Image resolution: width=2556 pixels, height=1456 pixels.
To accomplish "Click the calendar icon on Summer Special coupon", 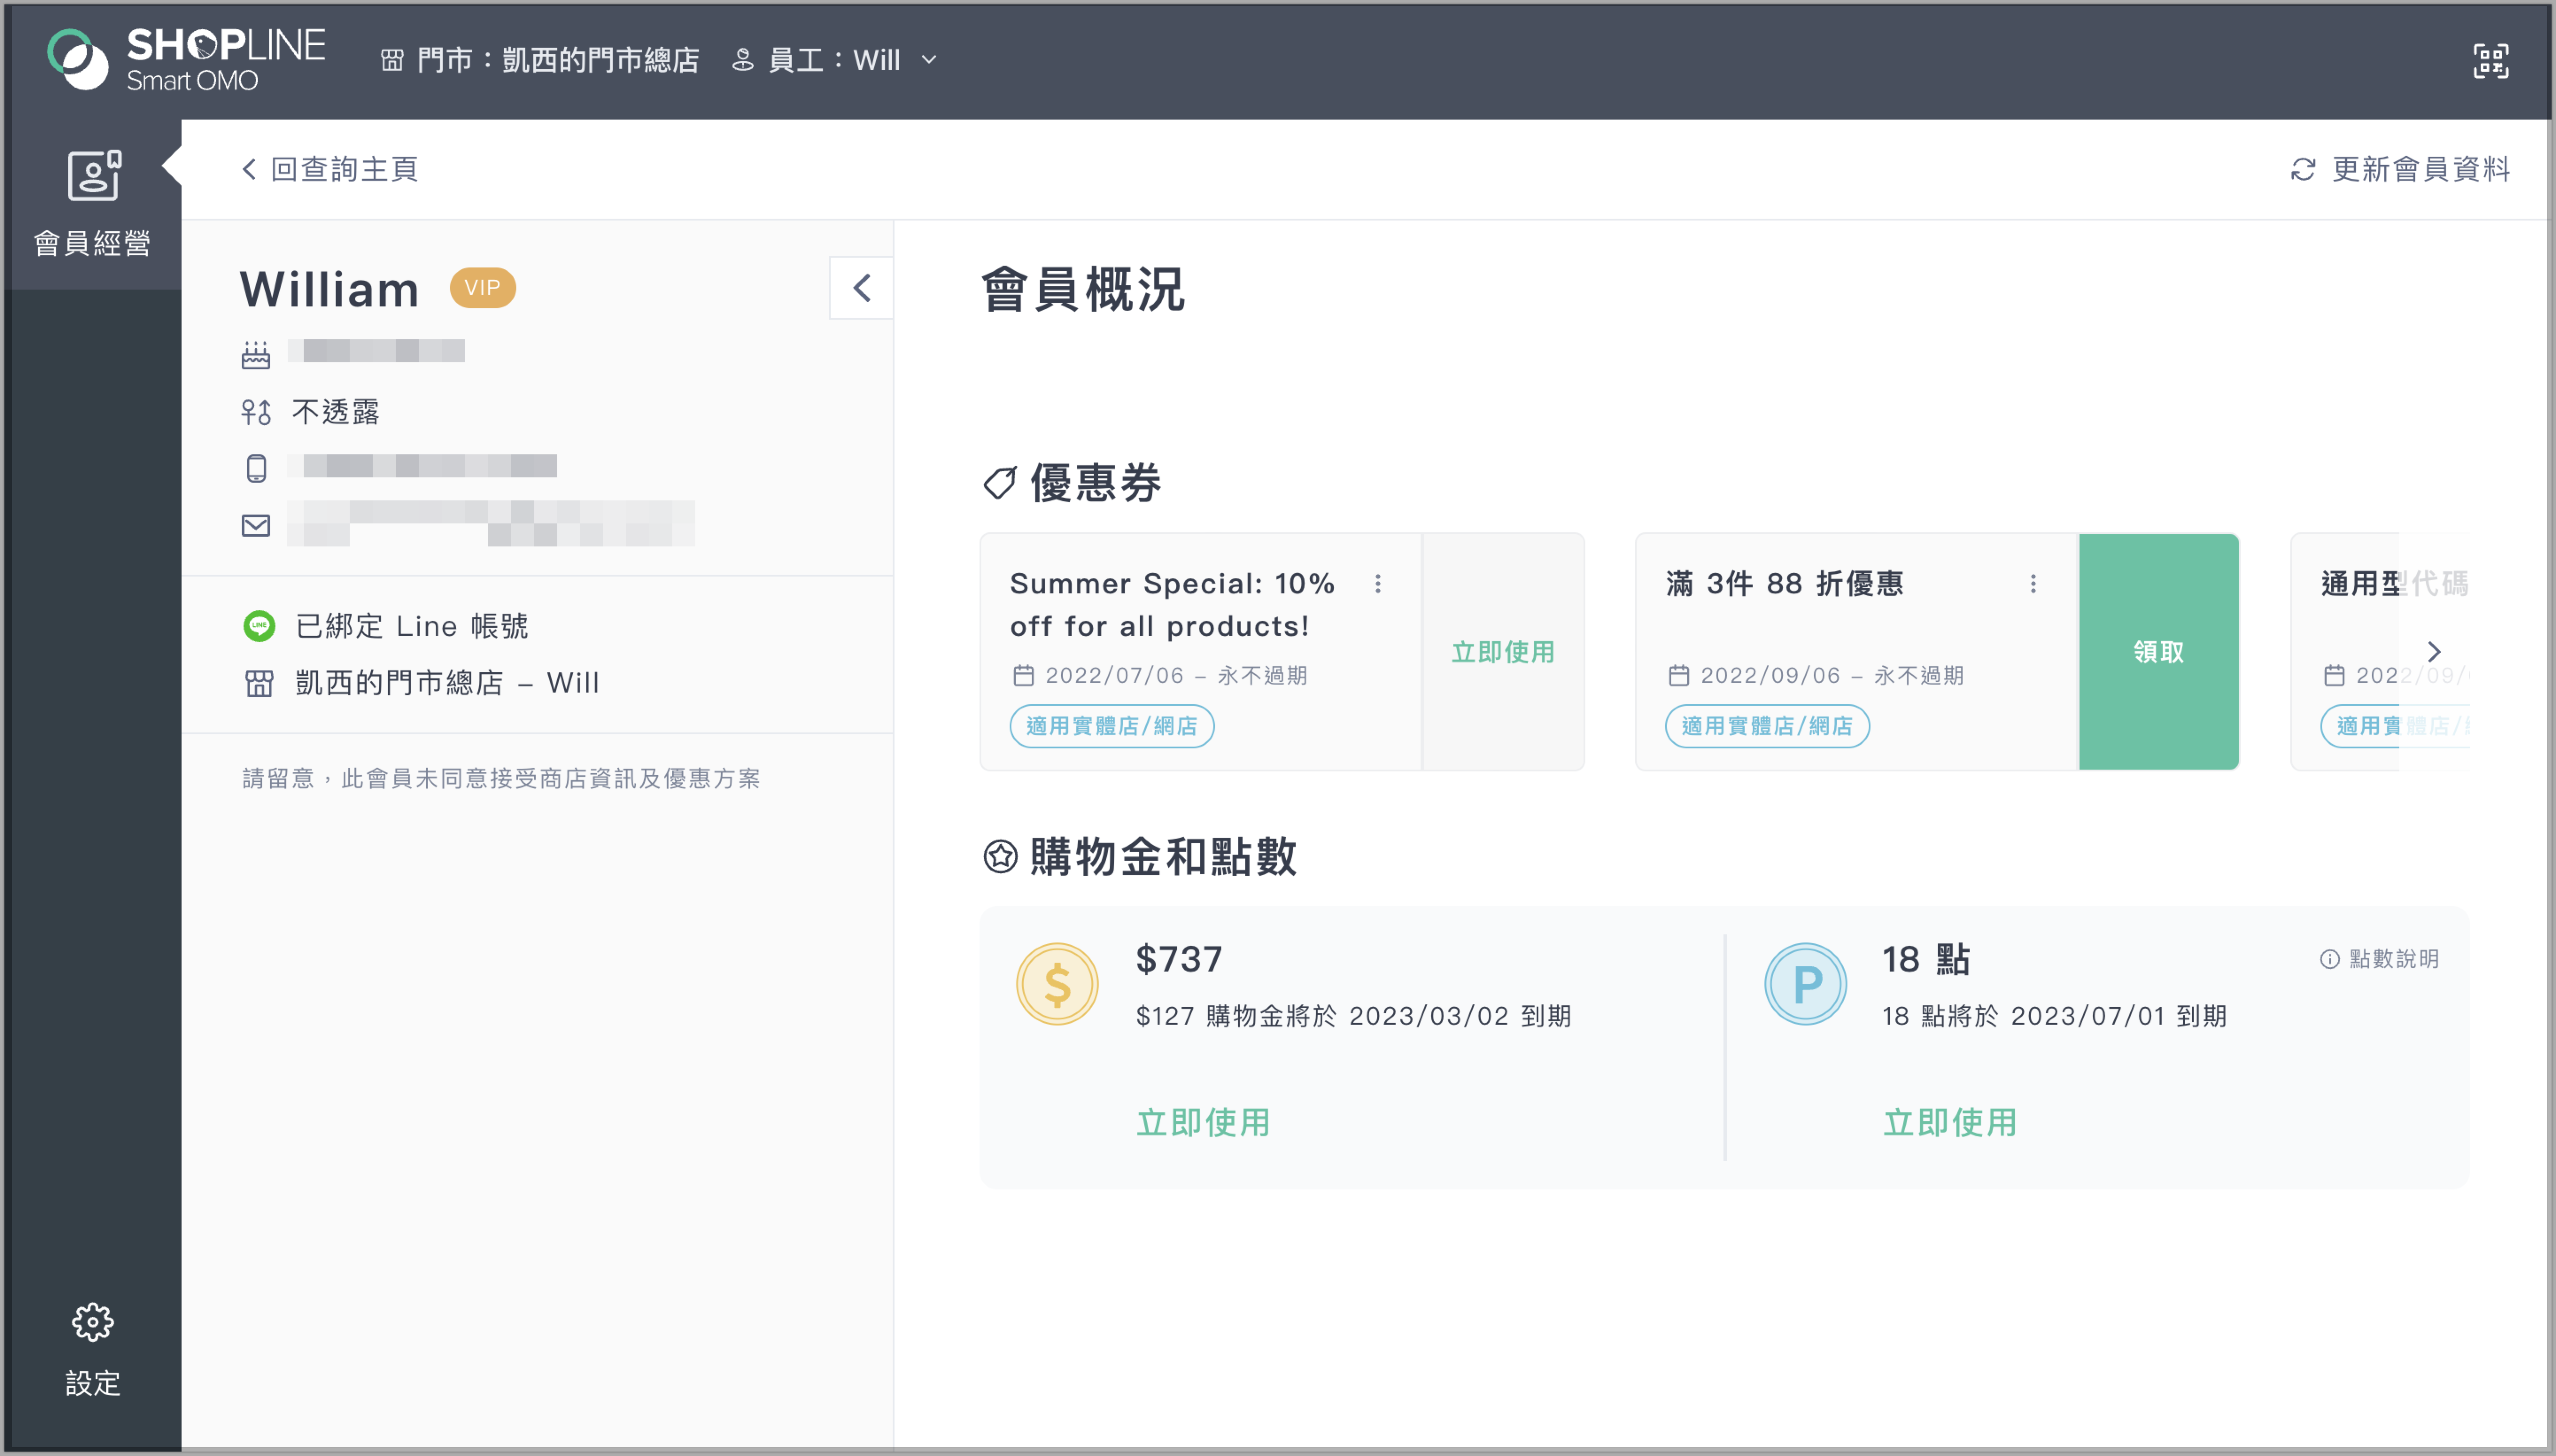I will coord(1023,676).
